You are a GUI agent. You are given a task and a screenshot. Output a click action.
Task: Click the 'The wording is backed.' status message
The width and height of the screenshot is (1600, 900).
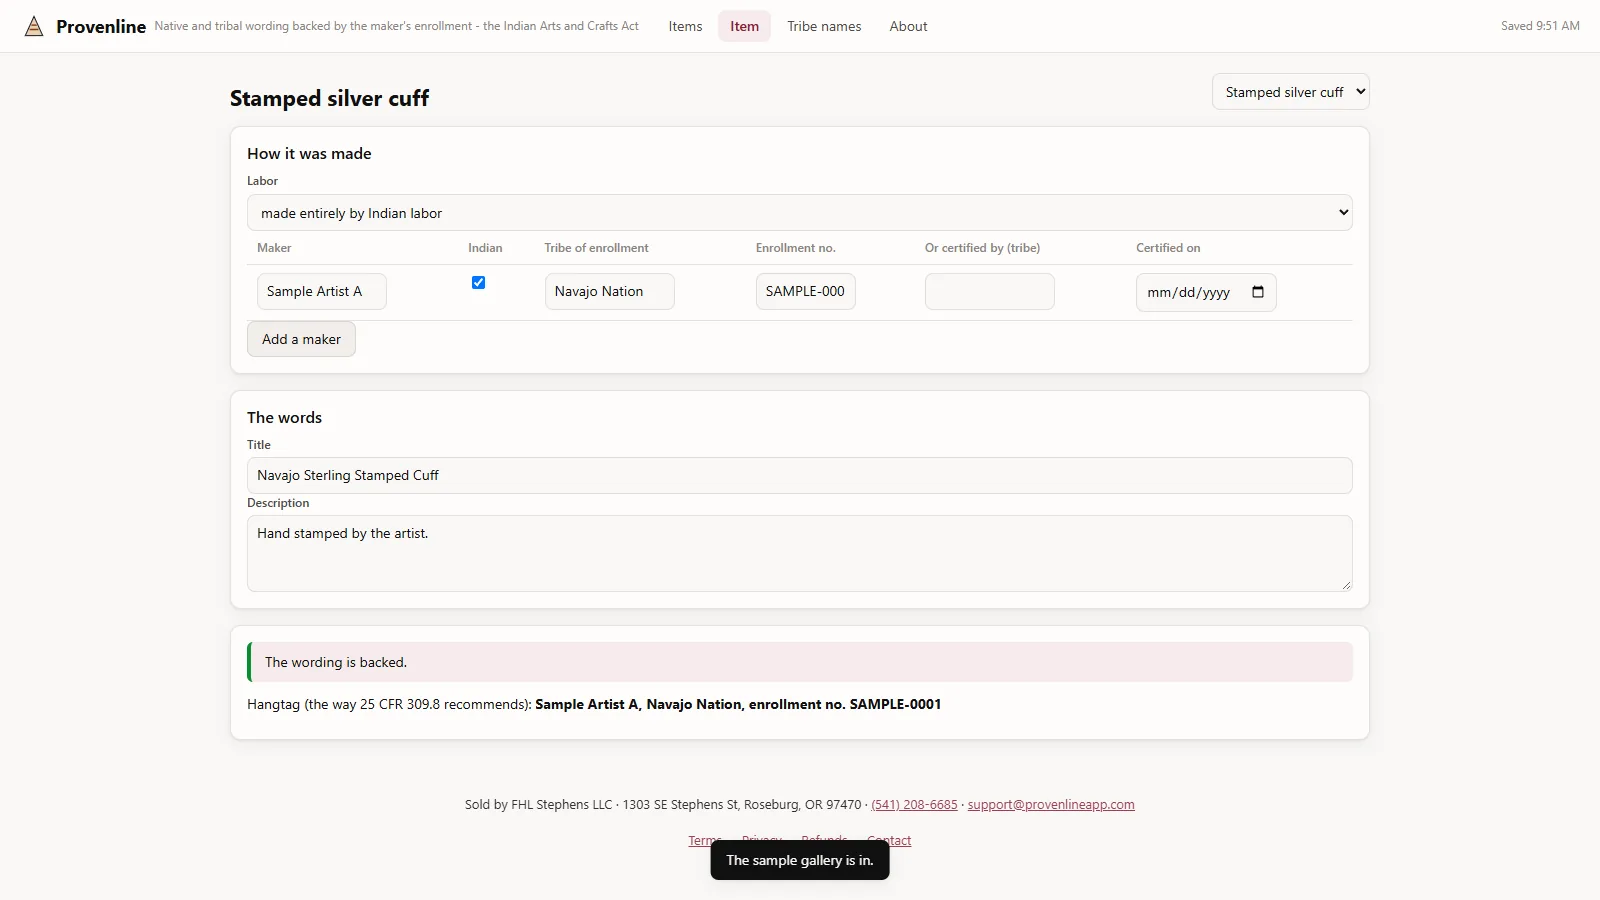(x=800, y=662)
